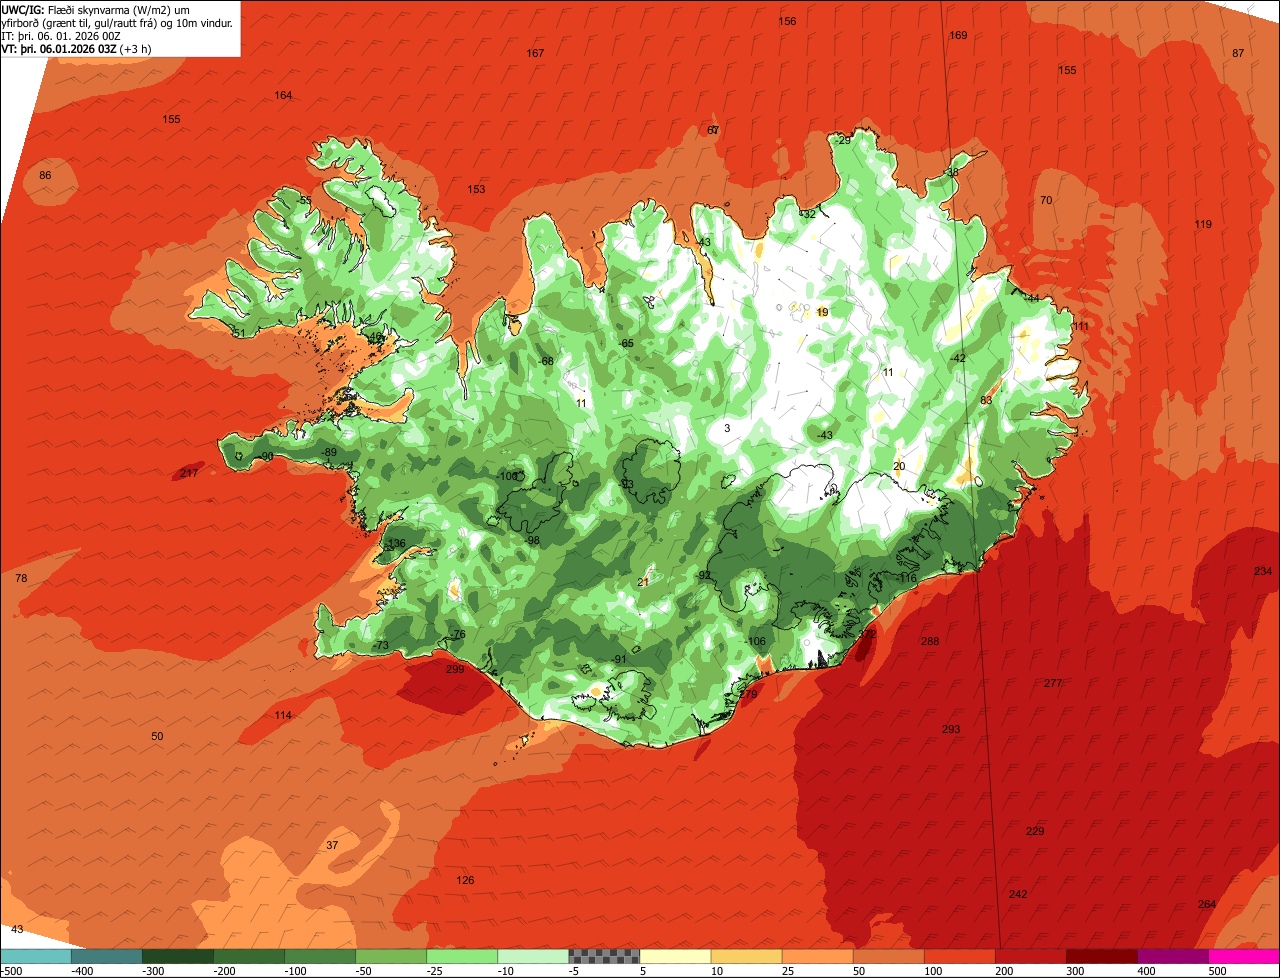Click the value -136 on the map

point(395,543)
